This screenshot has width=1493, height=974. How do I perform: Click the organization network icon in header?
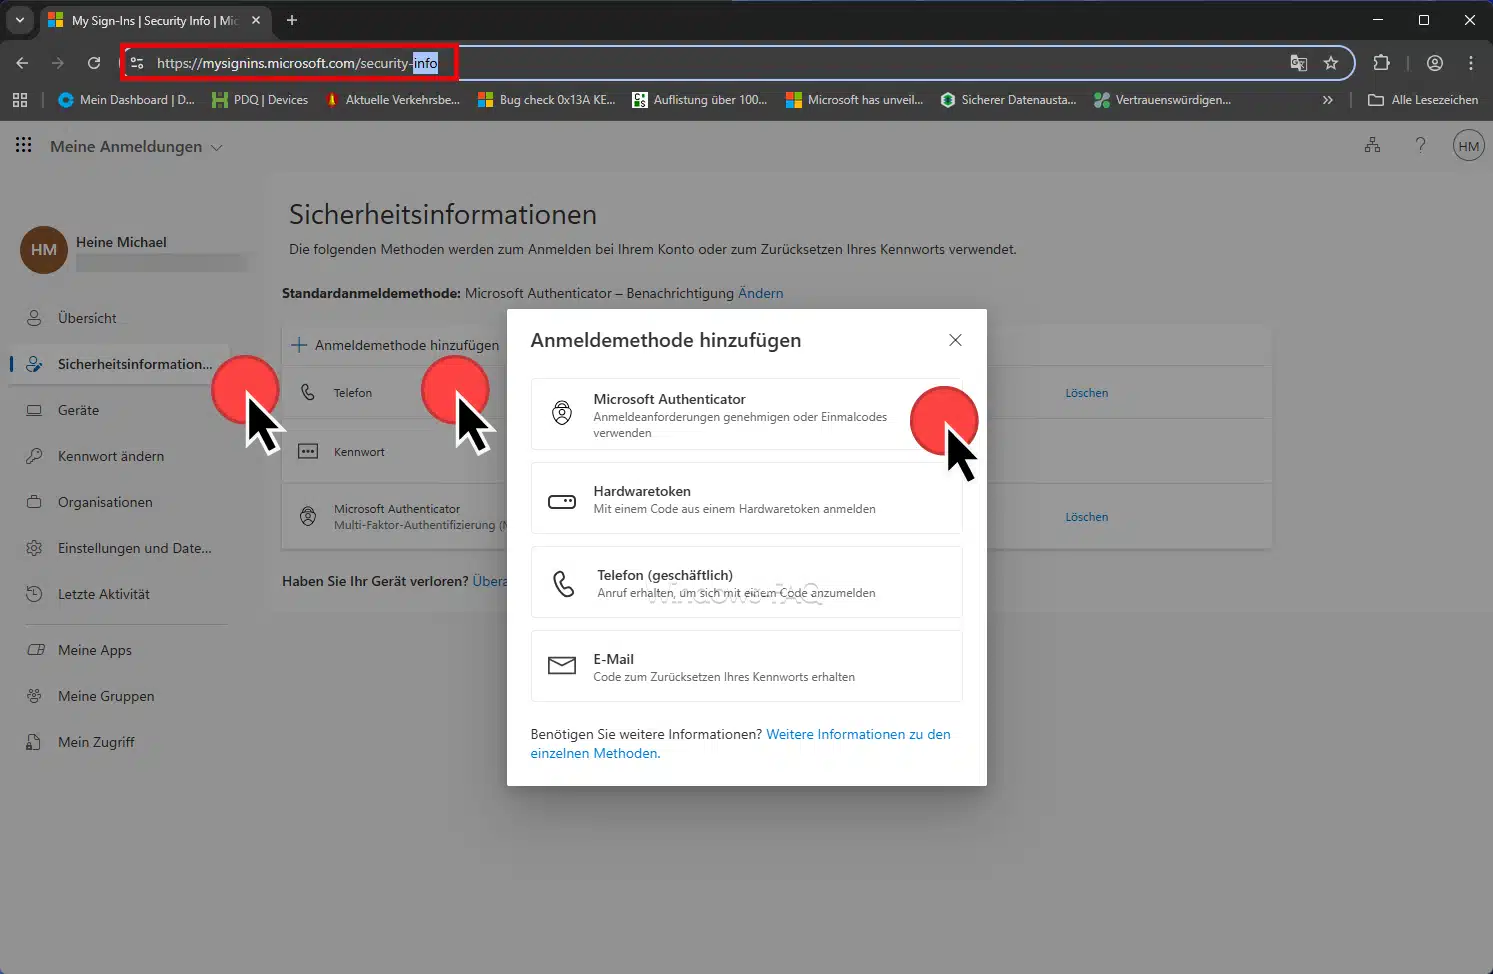pos(1372,146)
